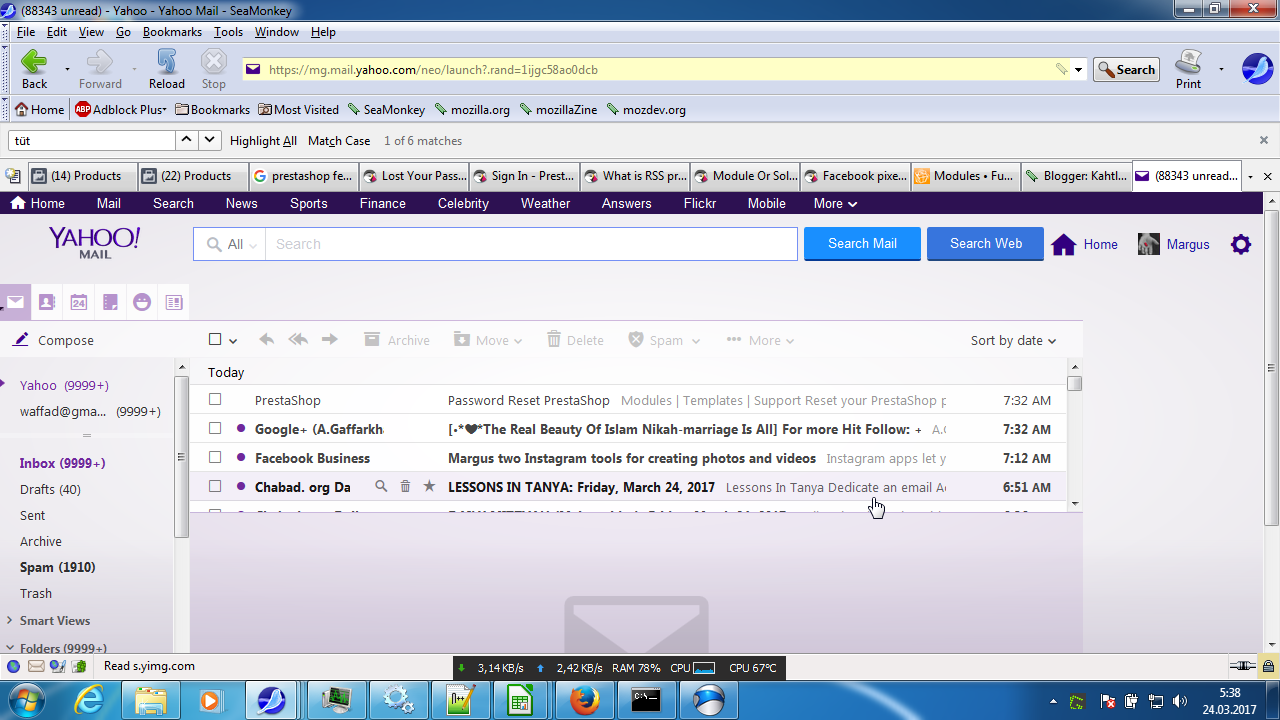Delete the Chabad. org message via trash icon
This screenshot has width=1280, height=720.
tap(405, 487)
